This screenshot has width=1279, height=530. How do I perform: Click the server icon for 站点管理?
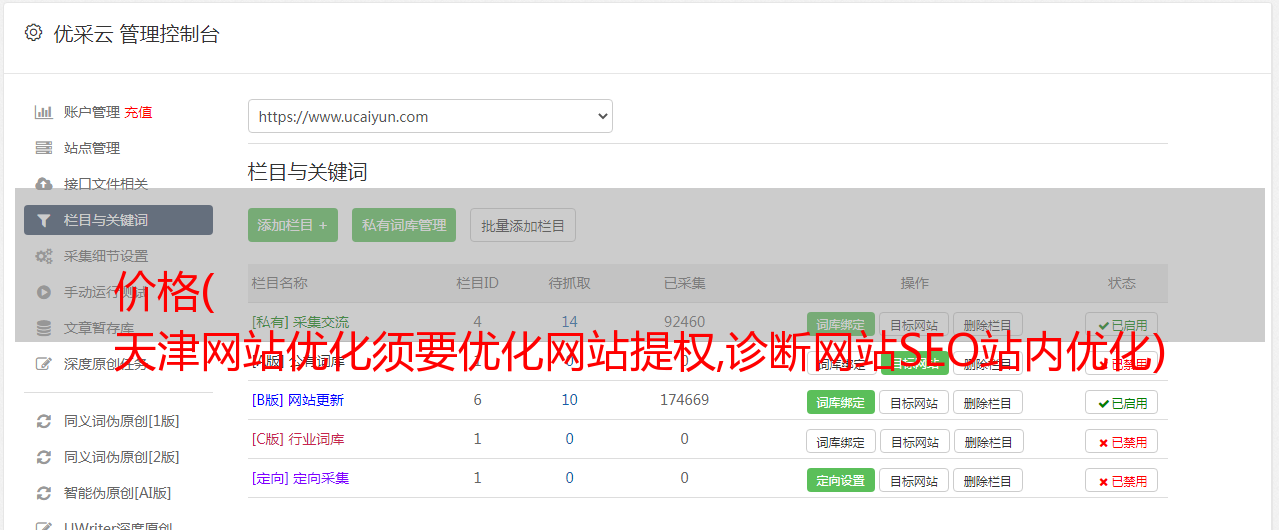[x=44, y=148]
